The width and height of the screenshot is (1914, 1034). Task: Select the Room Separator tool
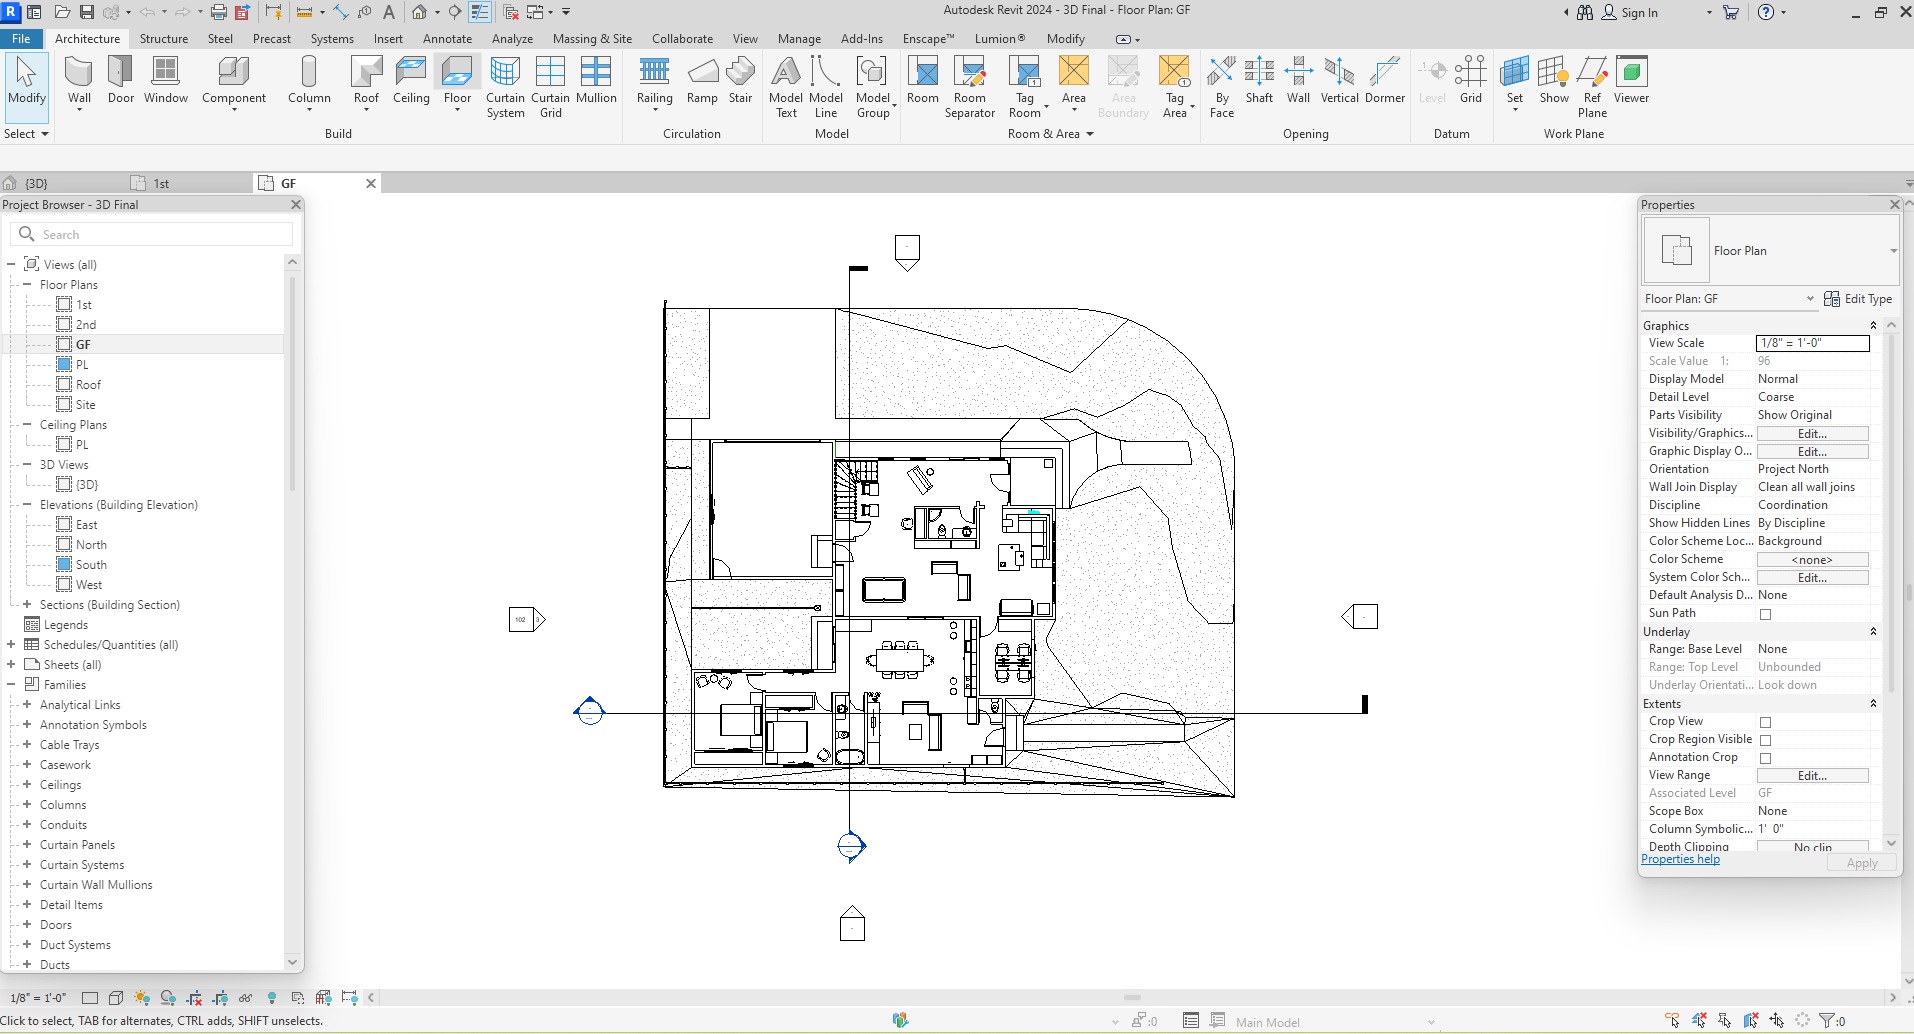(970, 87)
